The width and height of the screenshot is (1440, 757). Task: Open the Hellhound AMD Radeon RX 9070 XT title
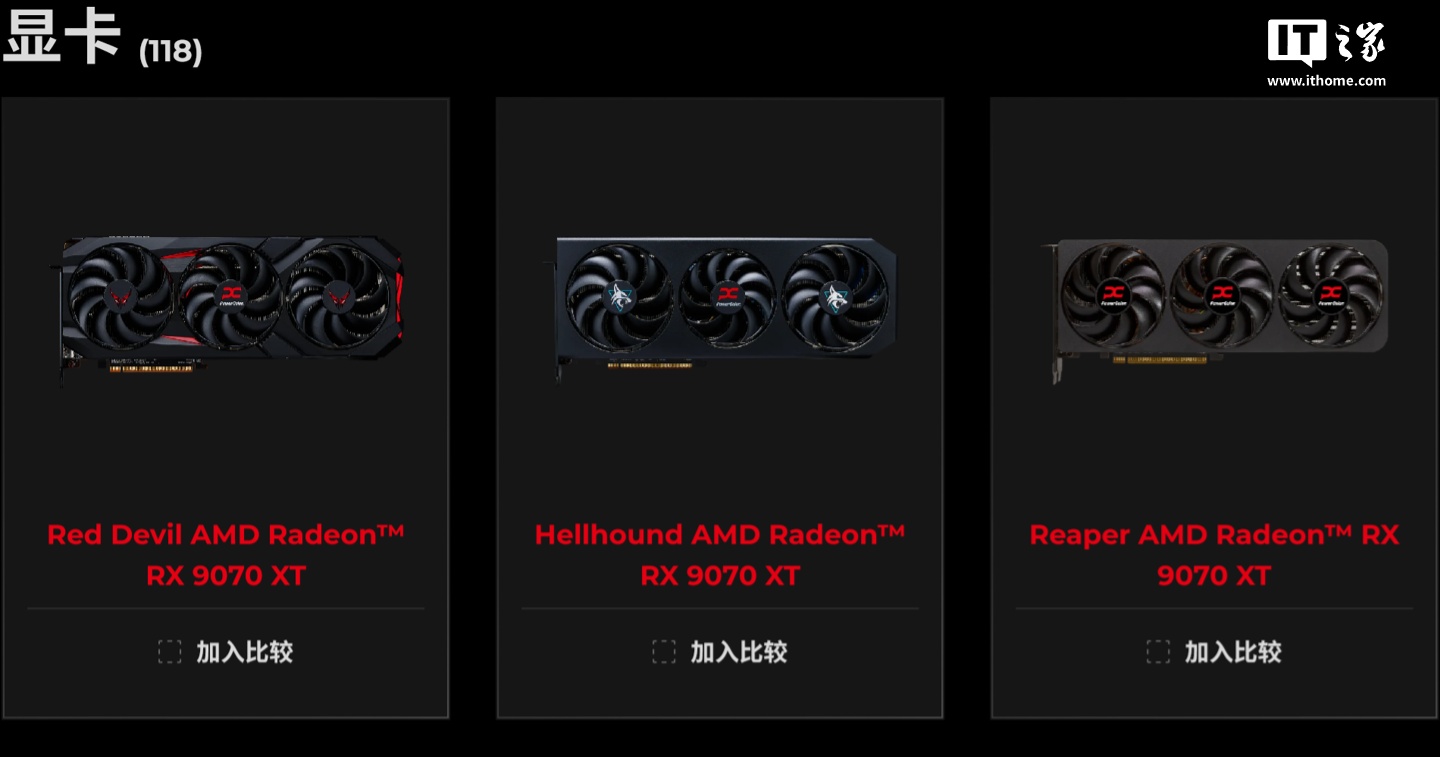tap(720, 555)
